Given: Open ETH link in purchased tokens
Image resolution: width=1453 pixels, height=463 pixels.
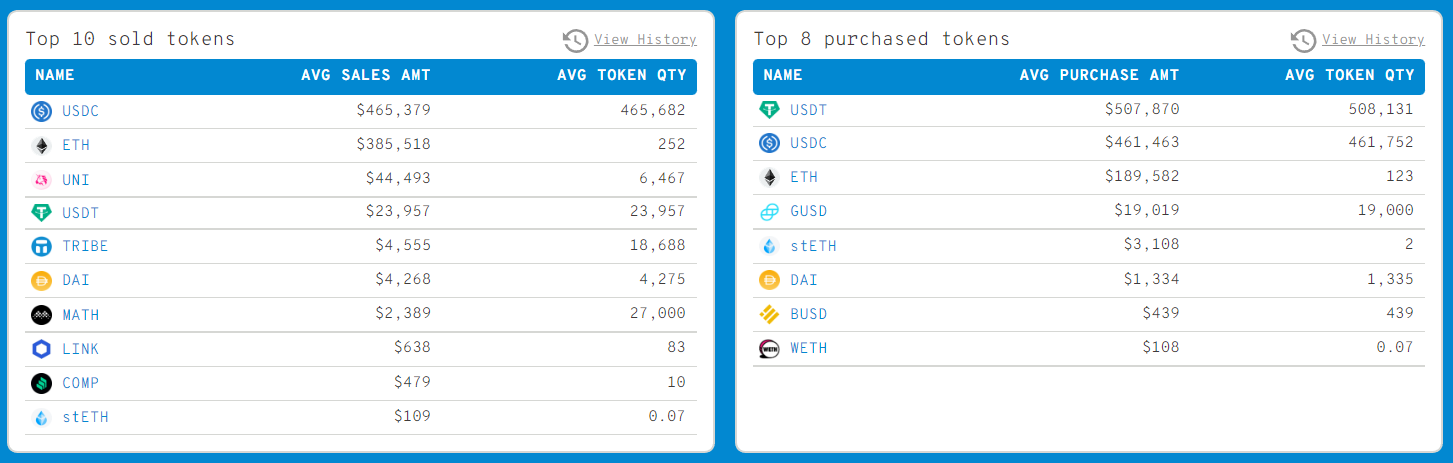Looking at the screenshot, I should (x=804, y=178).
